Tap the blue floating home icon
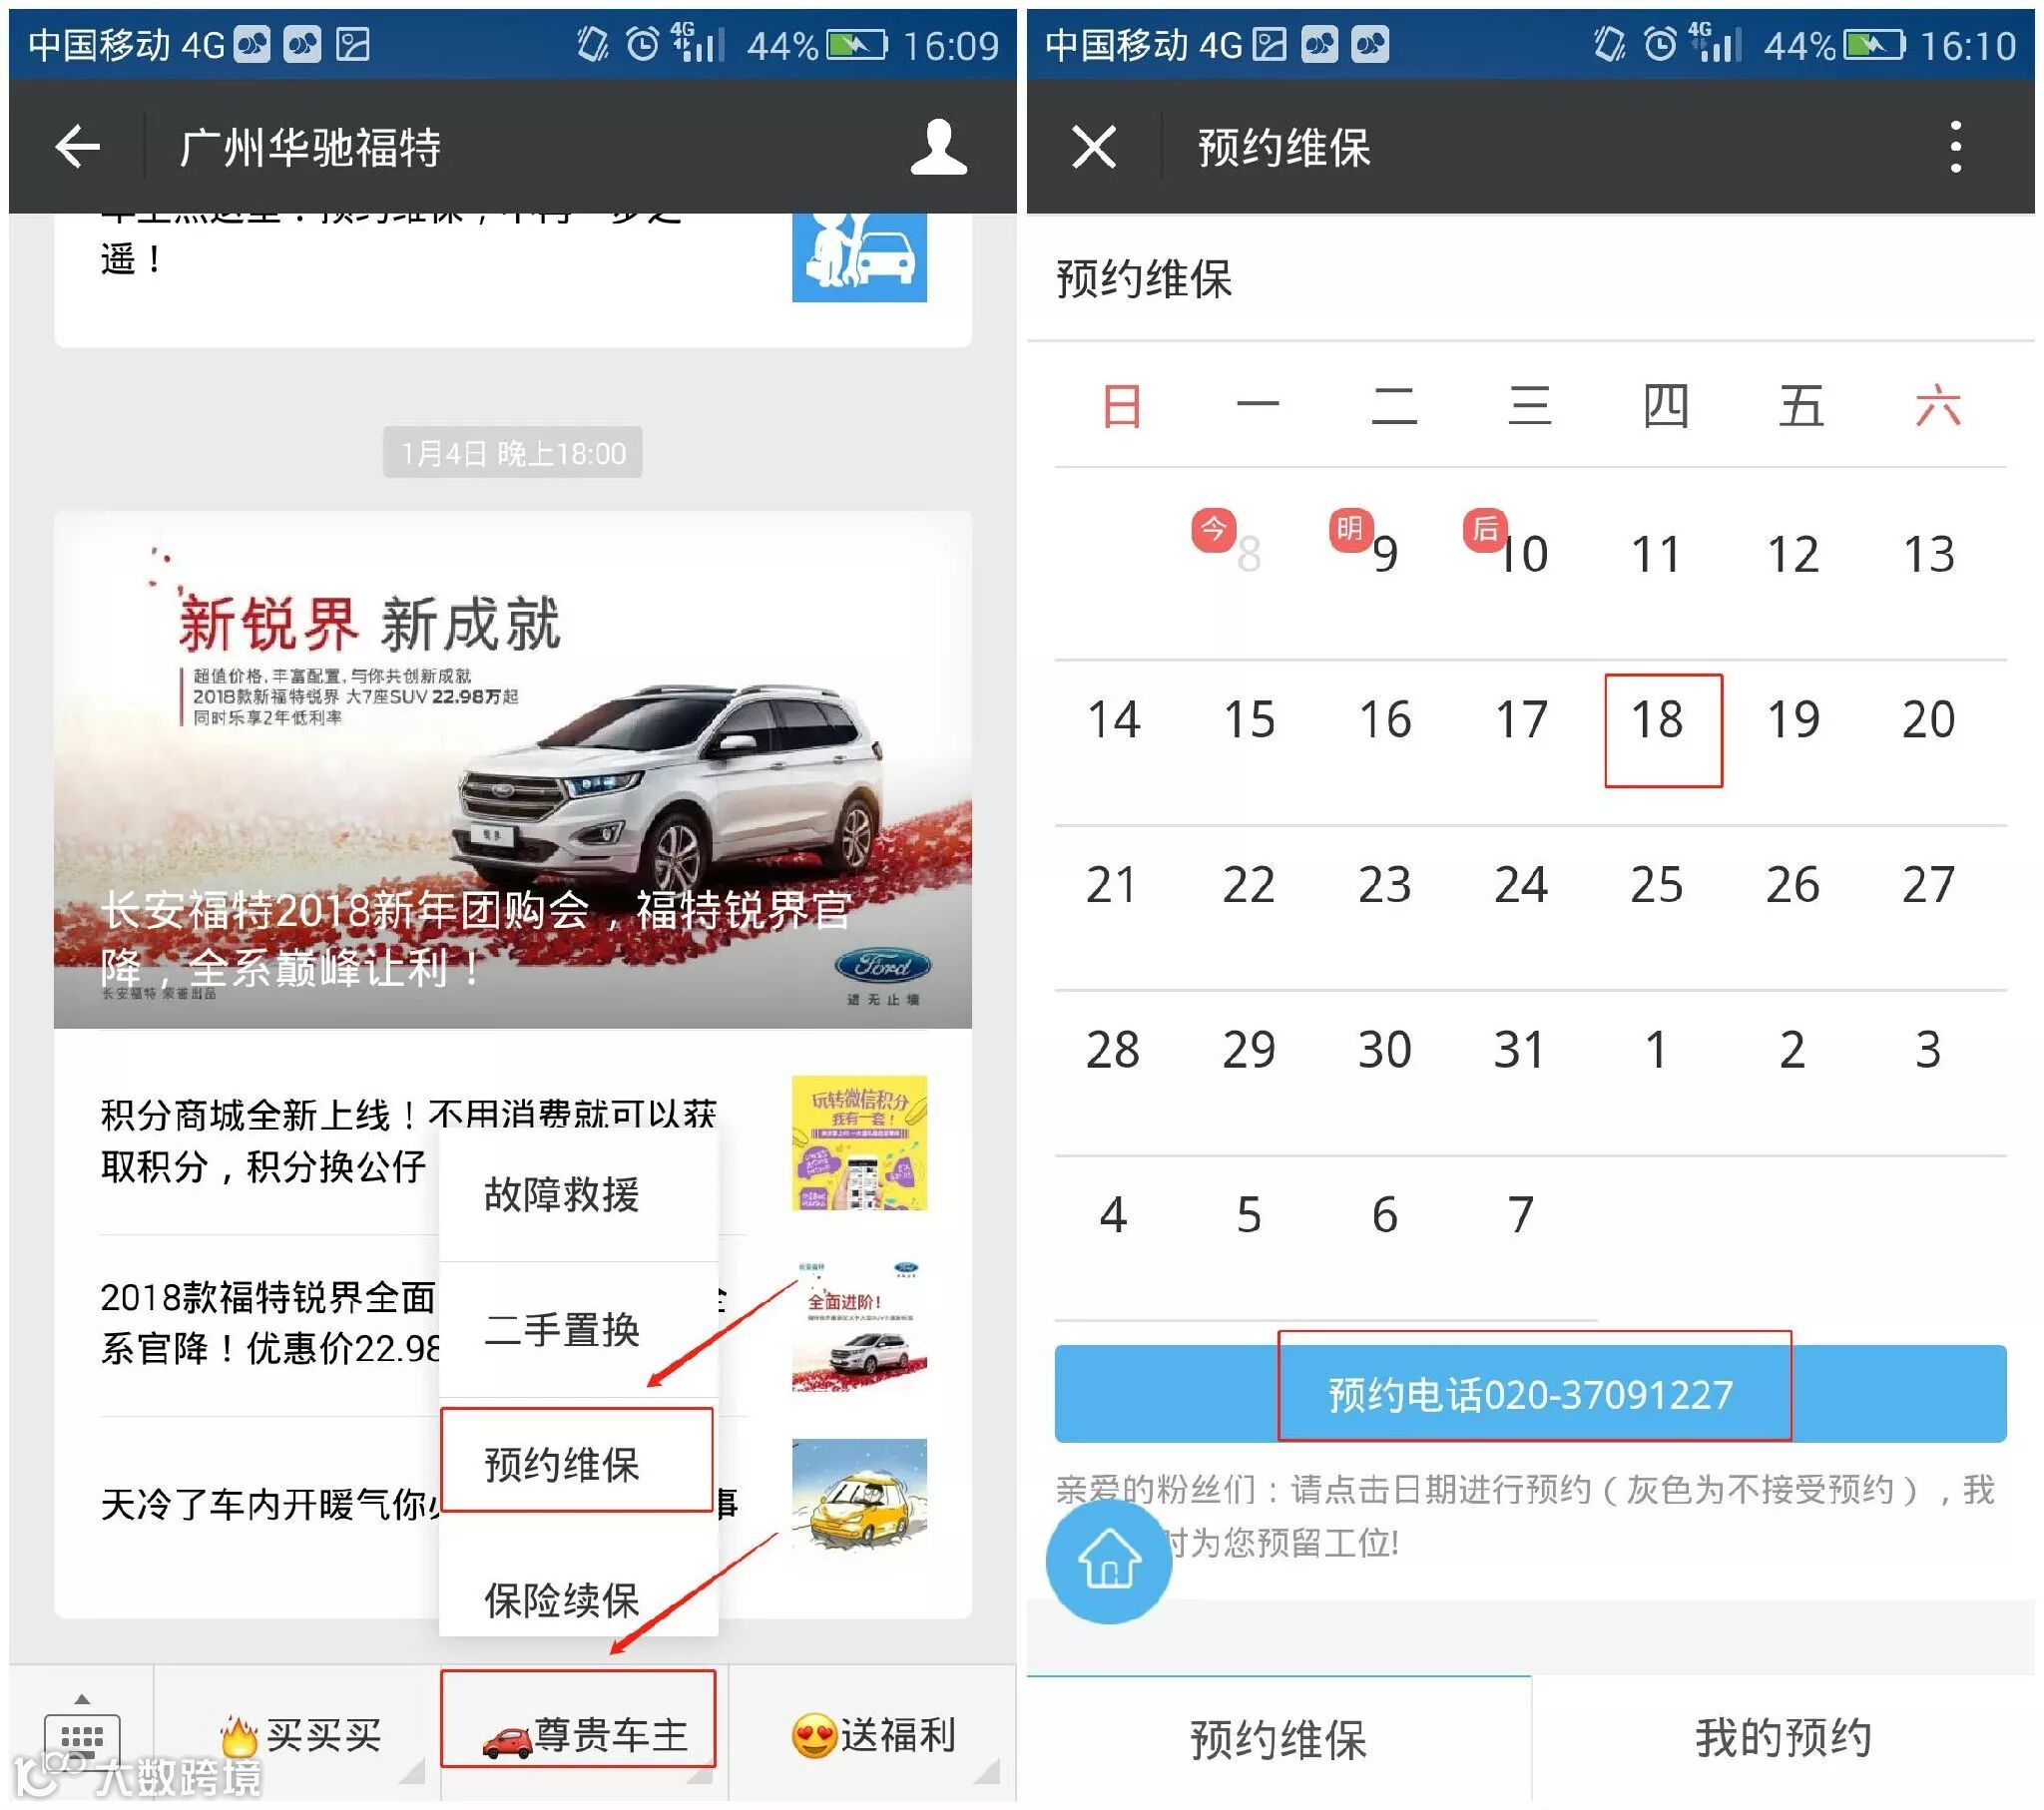Screen dimensions: 2044x1810 point(1108,1559)
